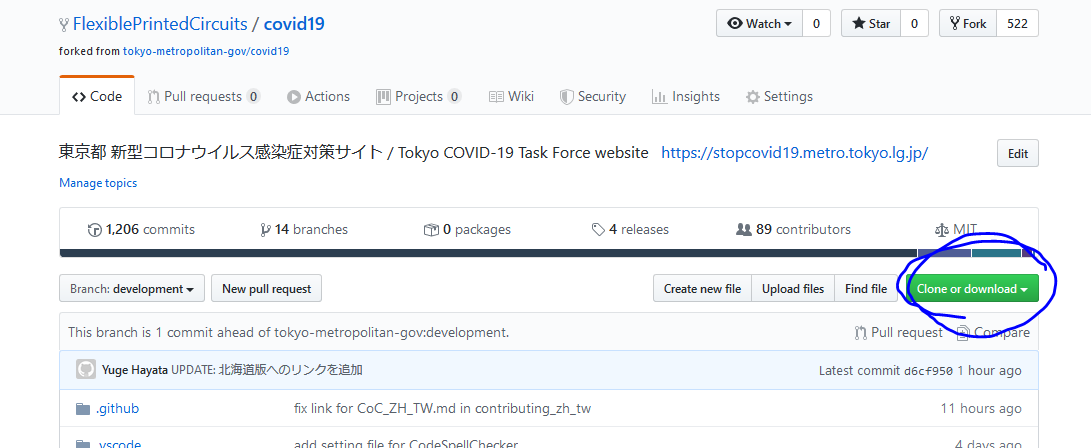View the stargazers count beside Star
Image resolution: width=1091 pixels, height=448 pixels.
914,24
